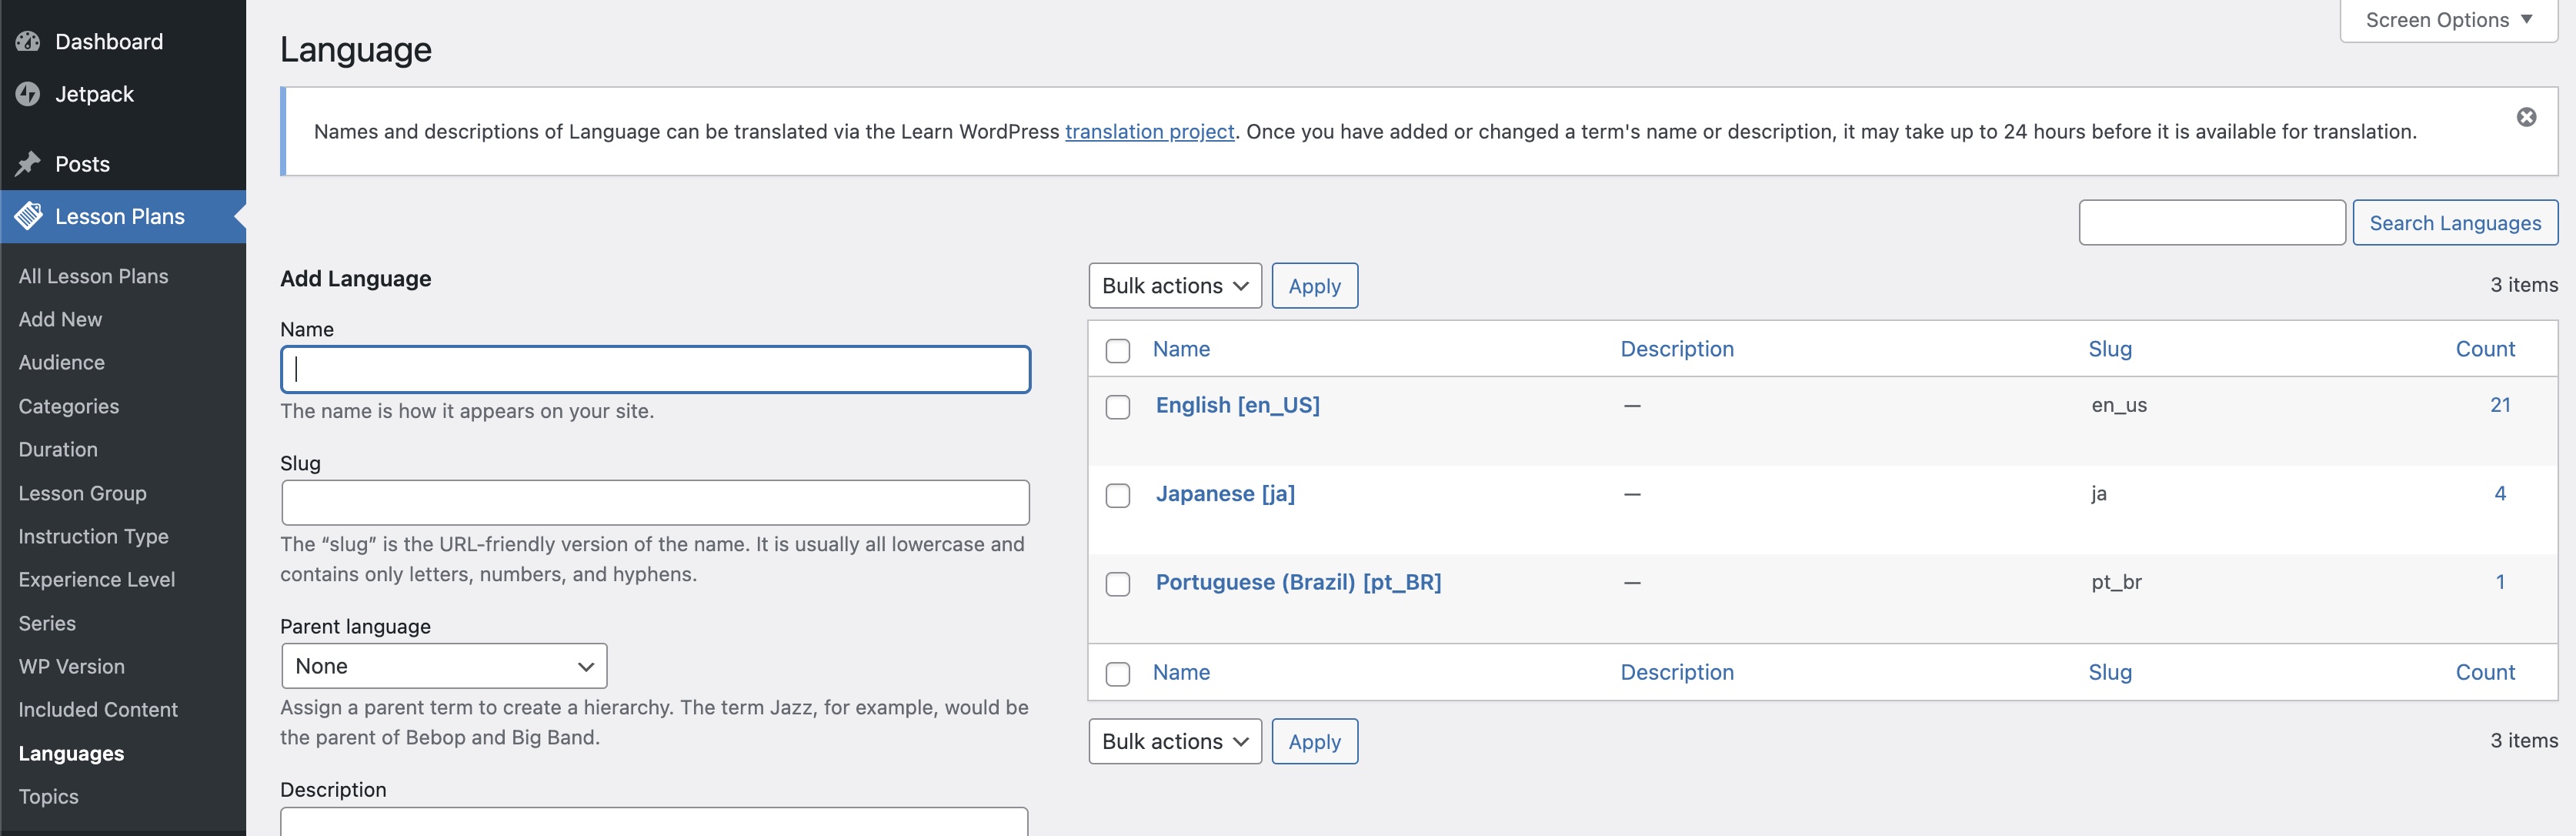Click the Lesson Plans sidebar icon

28,216
